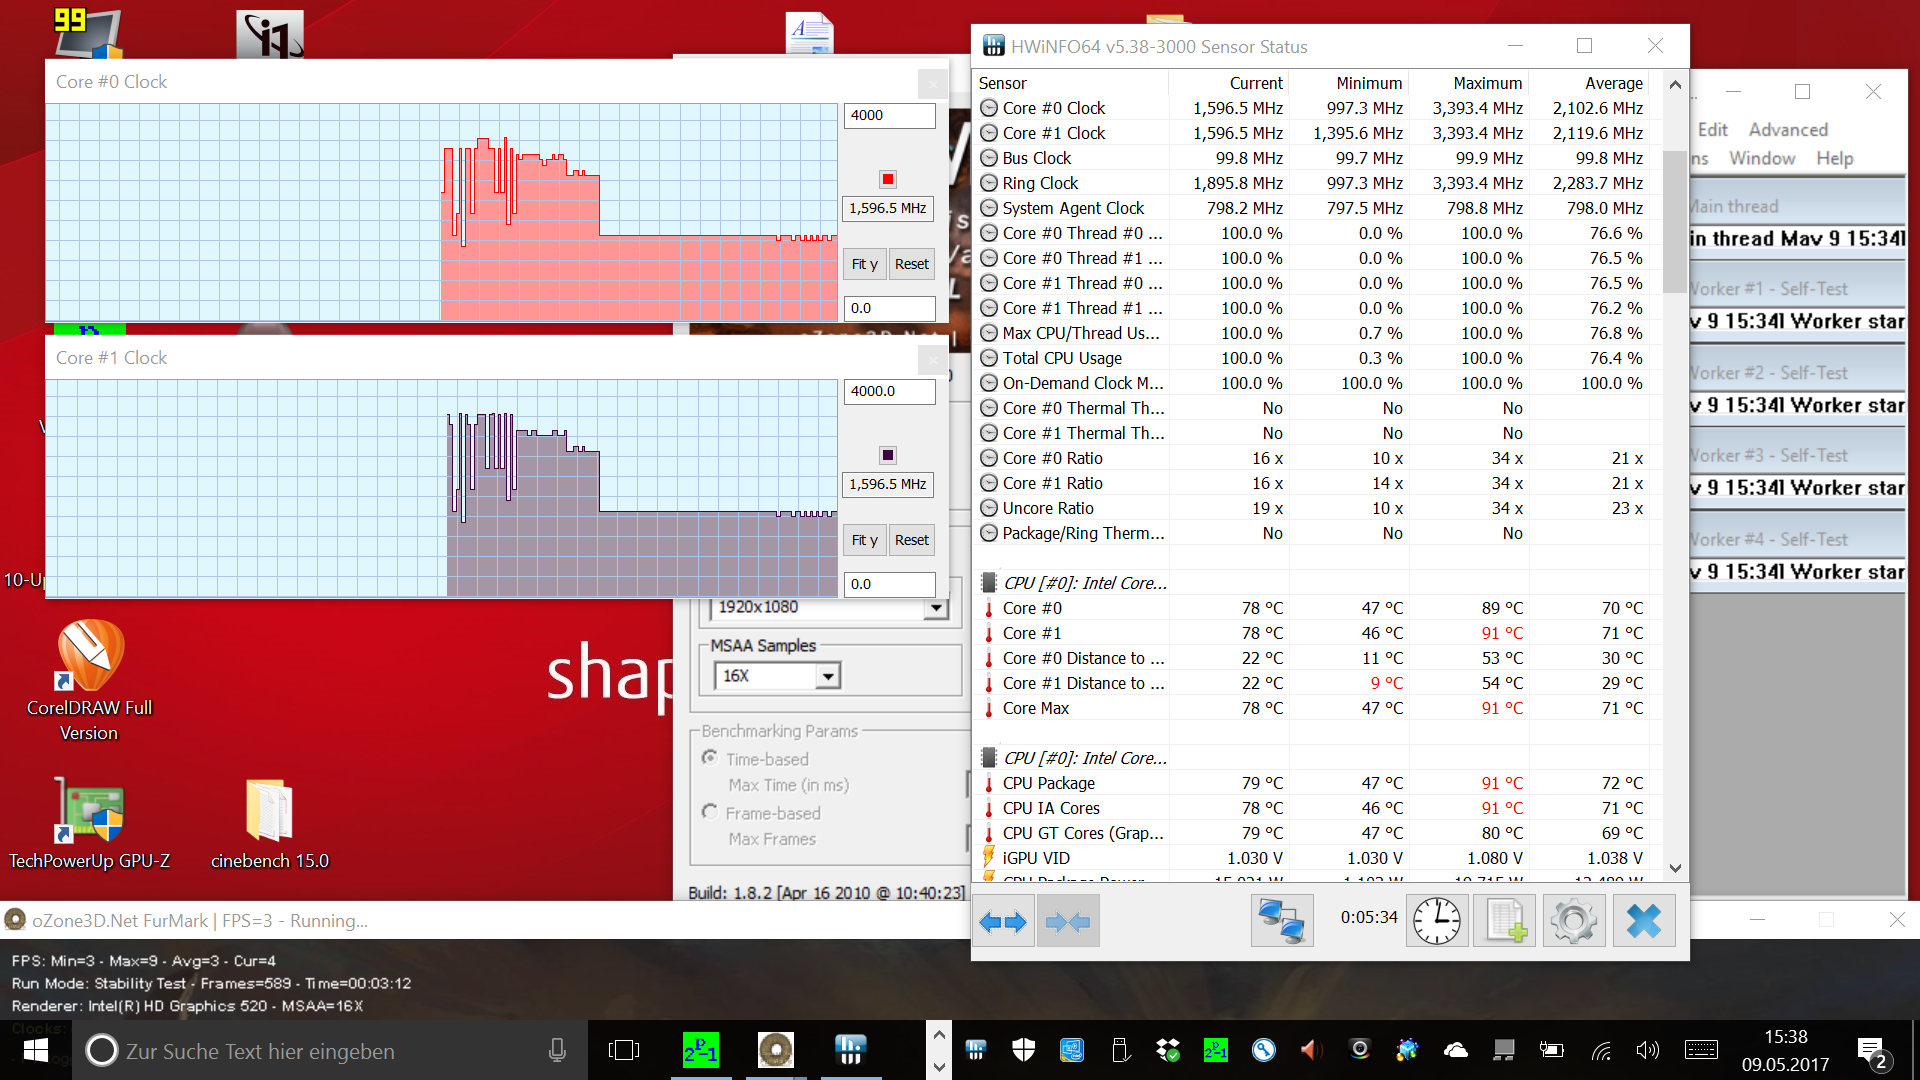Click the log file sheet icon

(1504, 921)
